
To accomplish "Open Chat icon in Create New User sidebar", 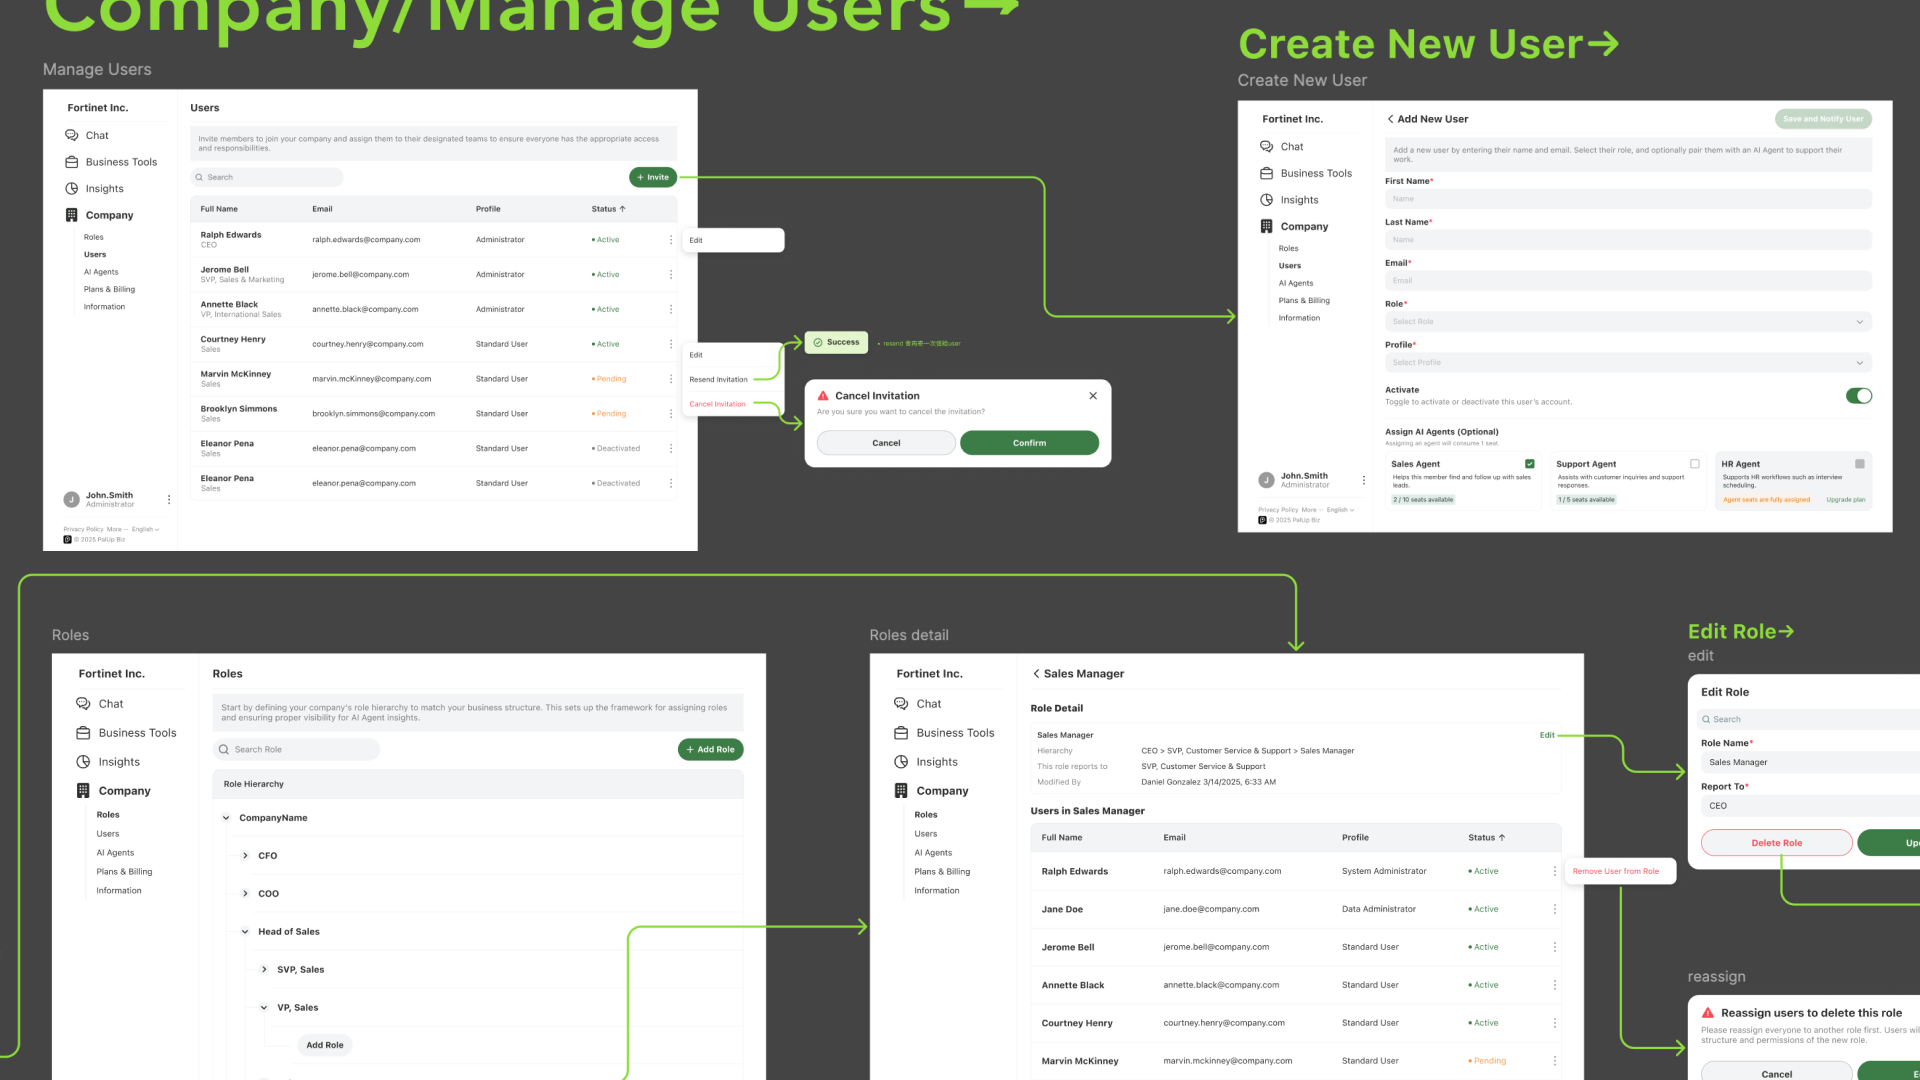I will point(1266,146).
